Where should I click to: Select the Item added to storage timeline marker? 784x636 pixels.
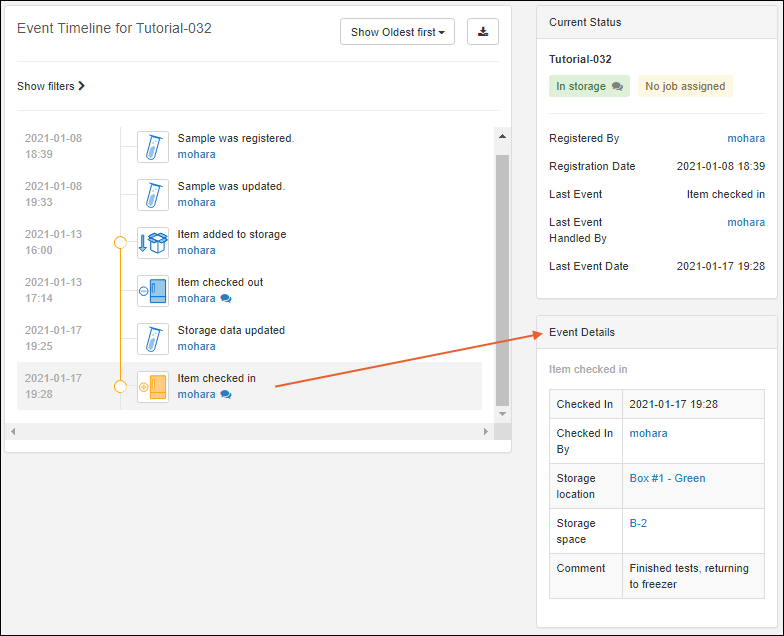click(x=121, y=242)
